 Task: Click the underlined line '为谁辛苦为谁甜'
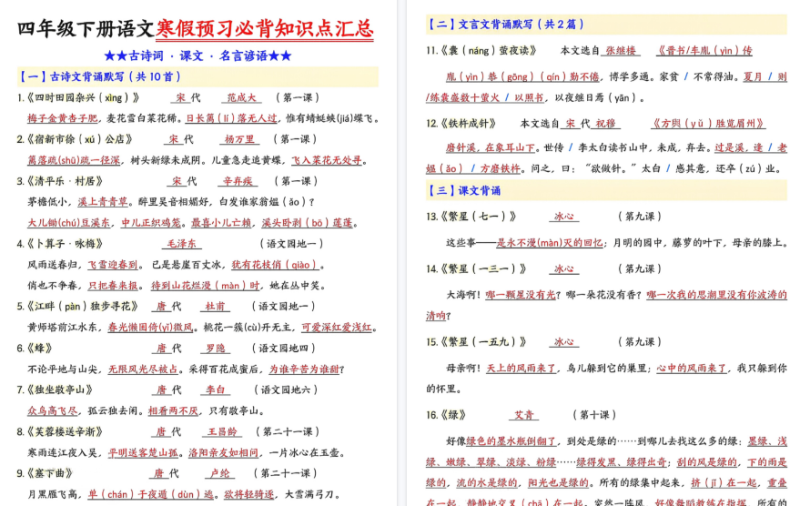304,369
